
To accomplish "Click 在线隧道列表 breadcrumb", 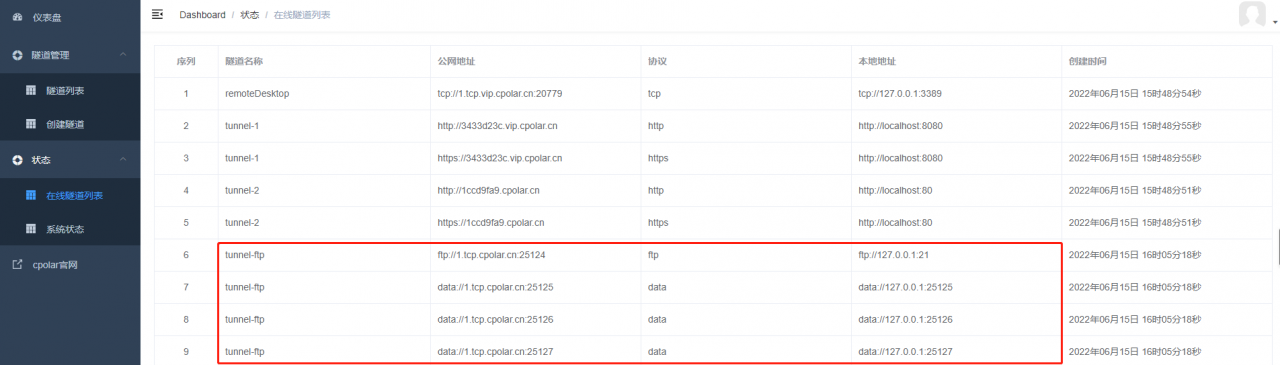I will [302, 15].
